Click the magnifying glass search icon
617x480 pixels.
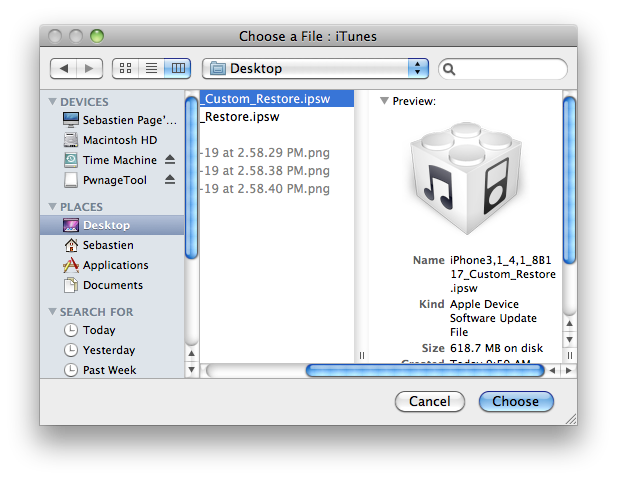tap(449, 69)
